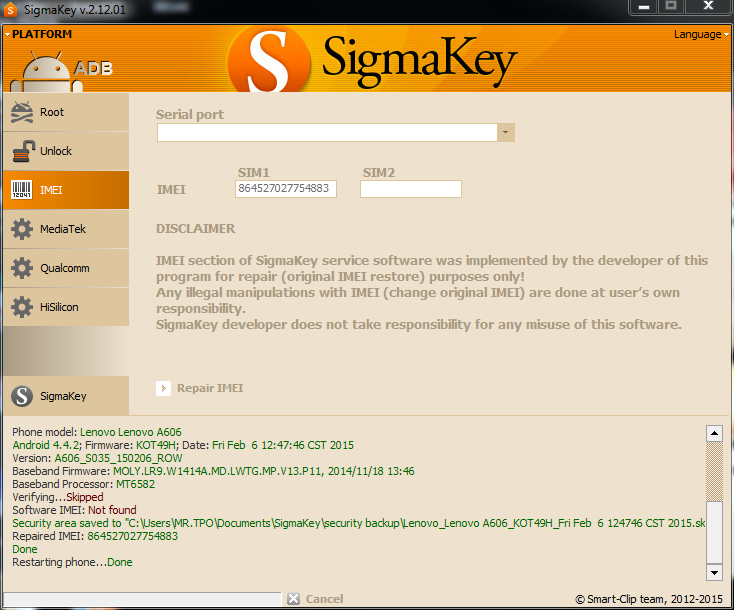Click the 'MT6582' baseband processor value
This screenshot has width=734, height=610.
pos(135,484)
